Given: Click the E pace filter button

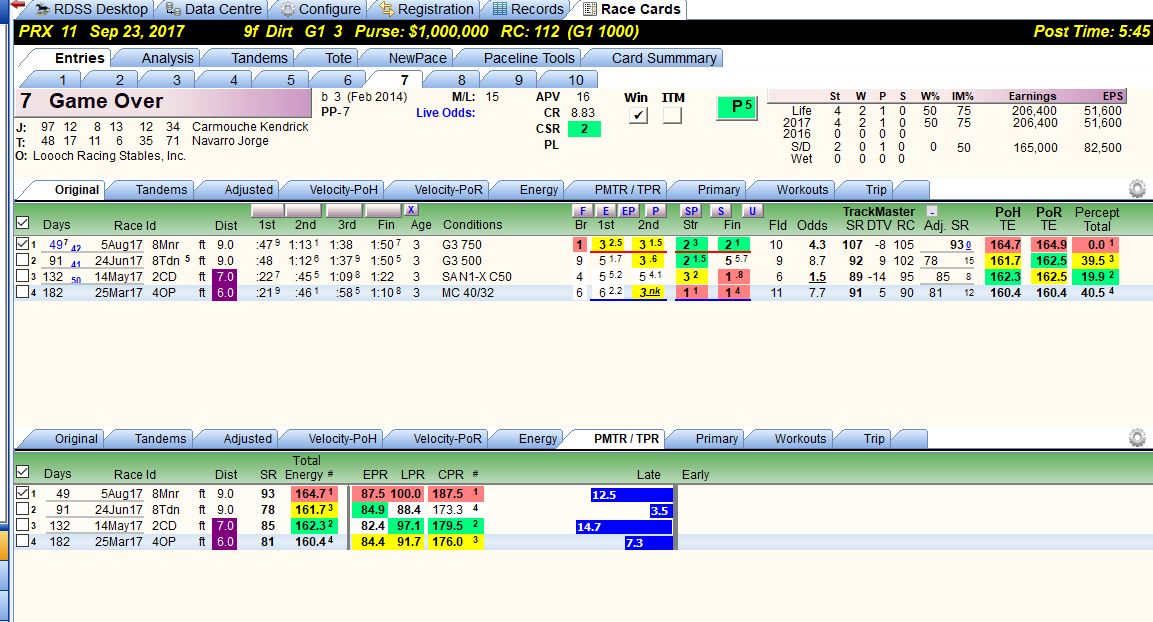Looking at the screenshot, I should pos(605,210).
